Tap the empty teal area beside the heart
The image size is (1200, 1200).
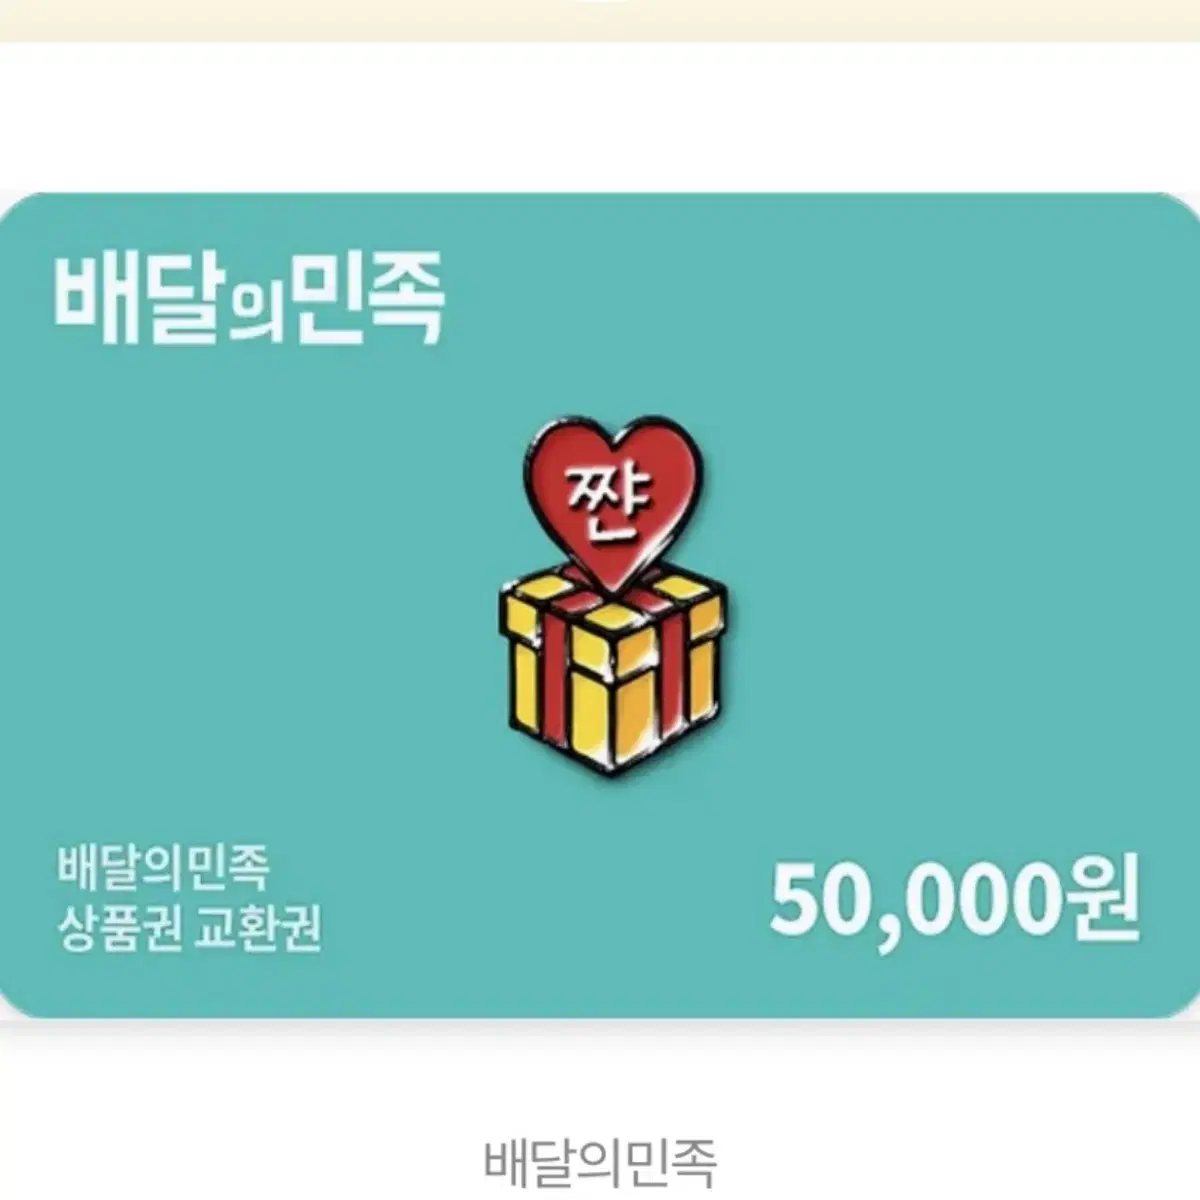click(900, 500)
